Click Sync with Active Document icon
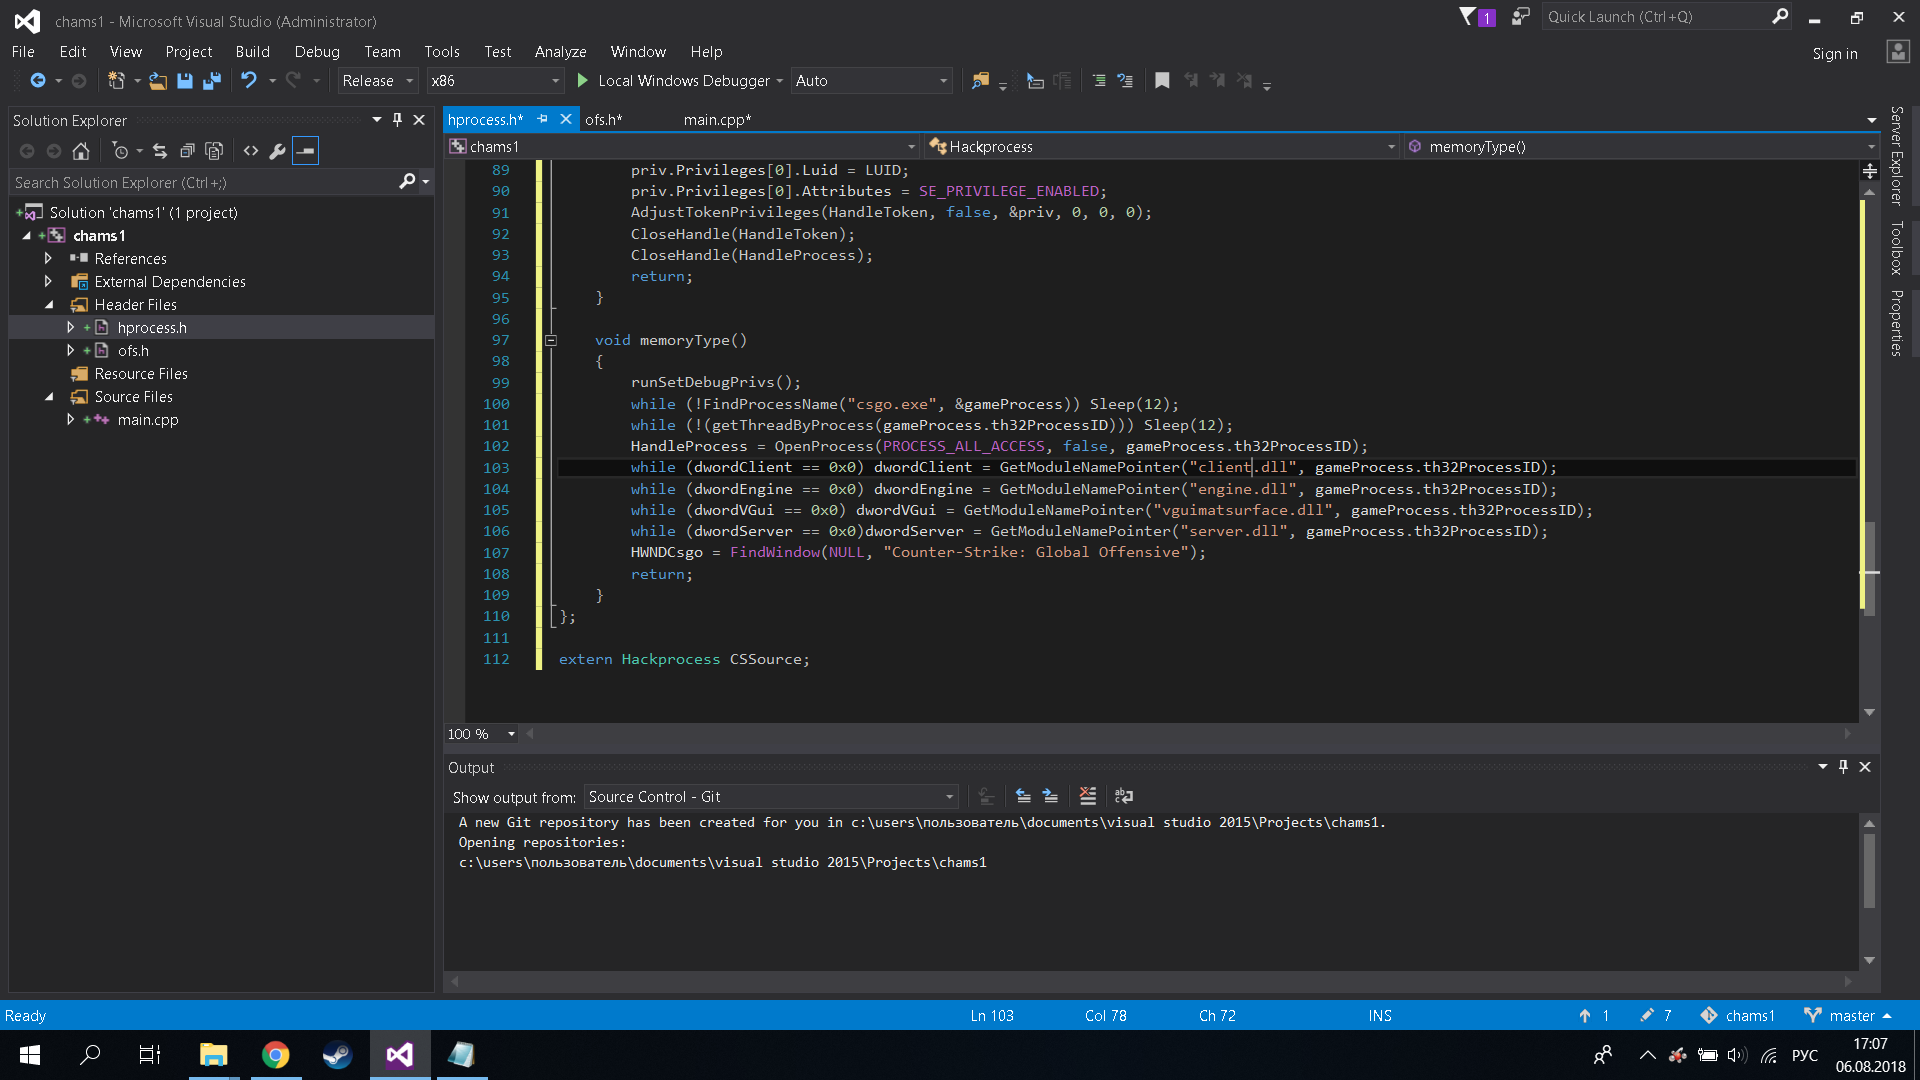 (160, 151)
